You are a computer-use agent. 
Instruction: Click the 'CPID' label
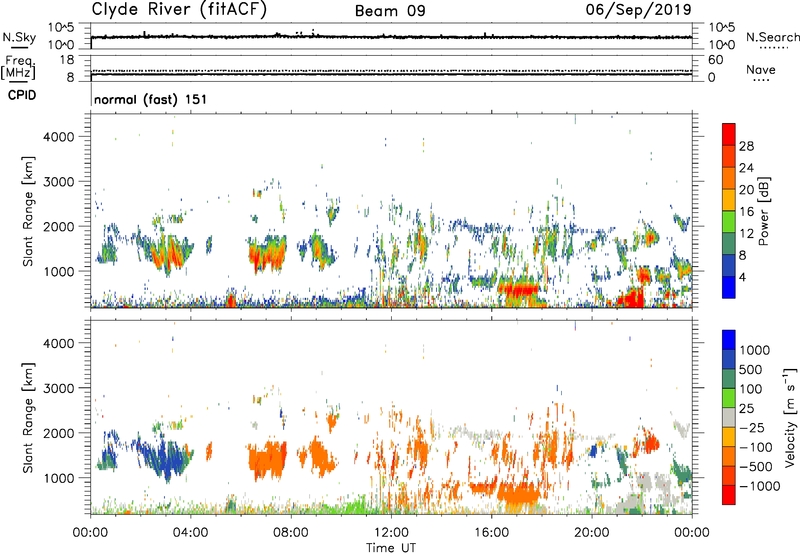22,95
